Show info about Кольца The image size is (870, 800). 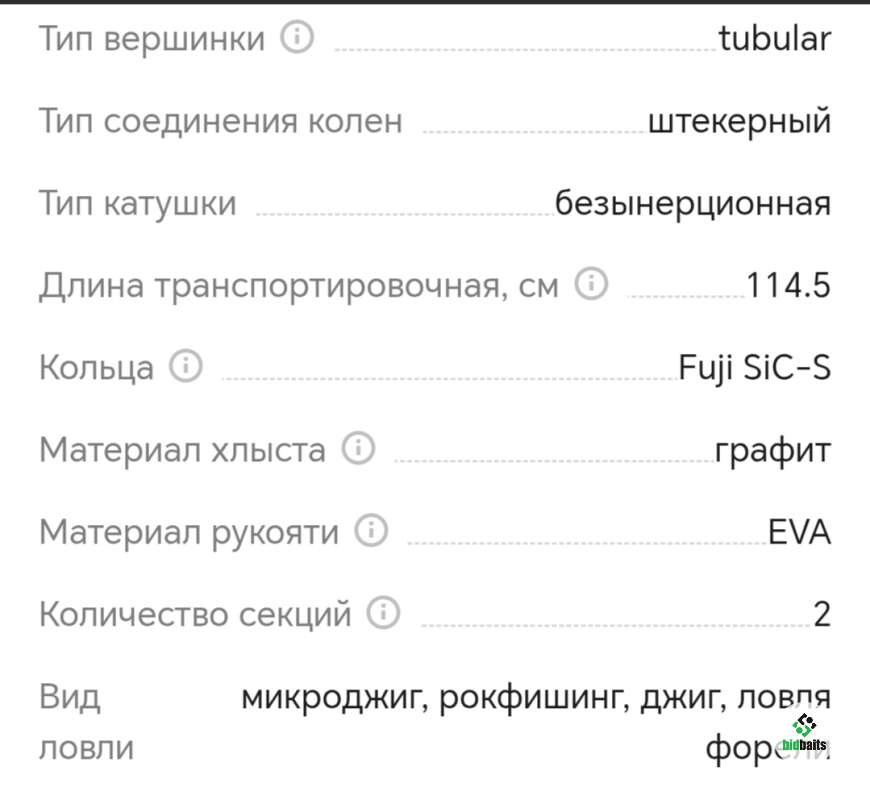point(186,367)
